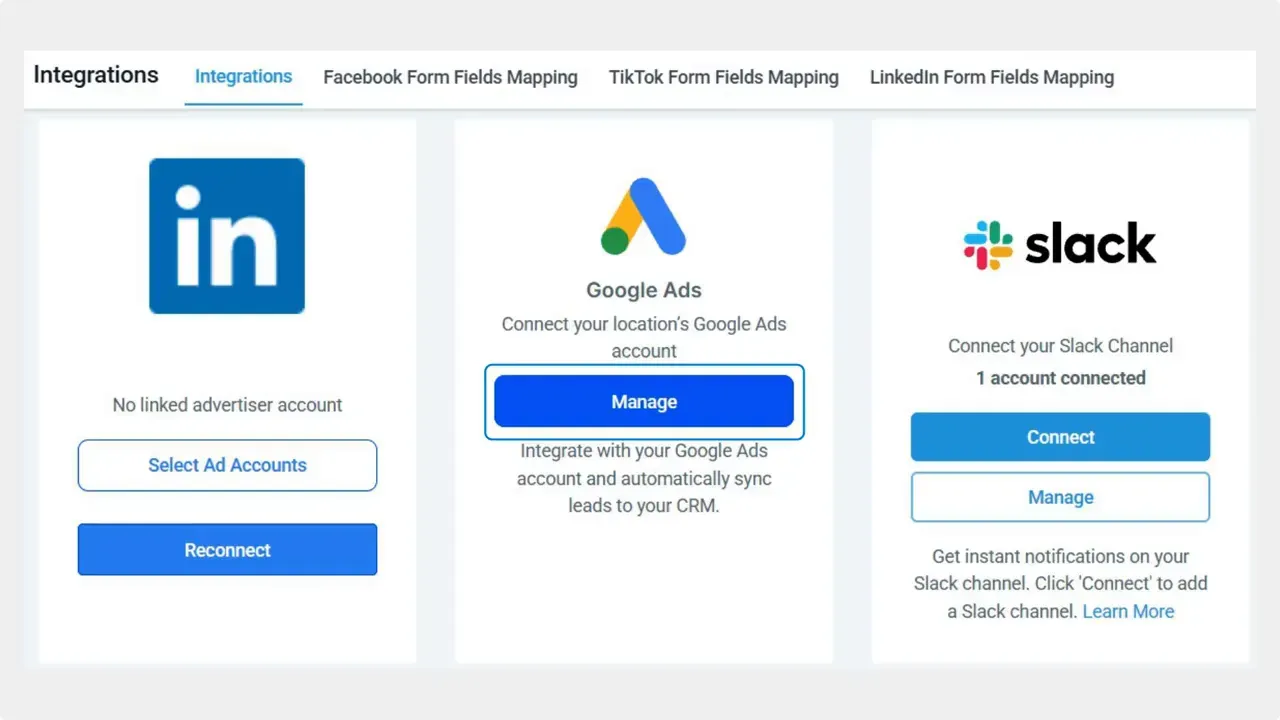Viewport: 1280px width, 720px height.
Task: Click 'No linked advertiser account' message
Action: click(226, 404)
